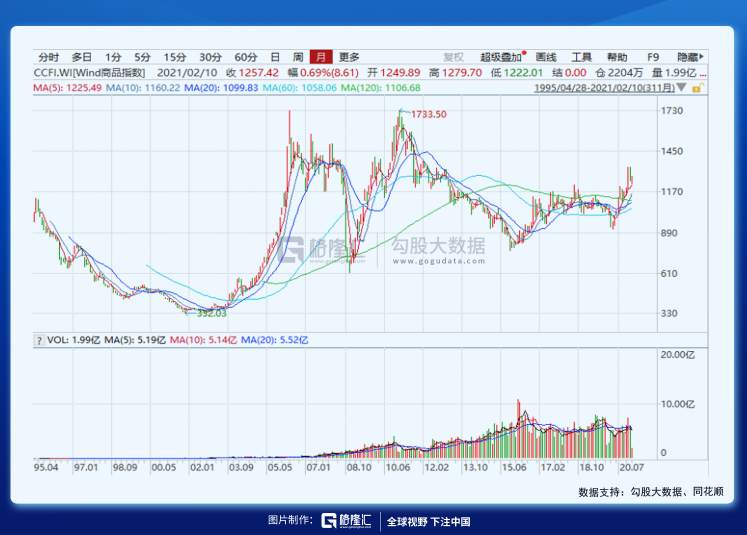Open 超级叠加 overlay feature

point(501,57)
